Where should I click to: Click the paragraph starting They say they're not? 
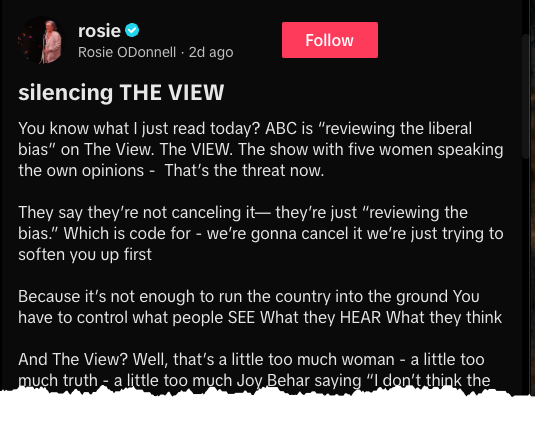pos(261,234)
